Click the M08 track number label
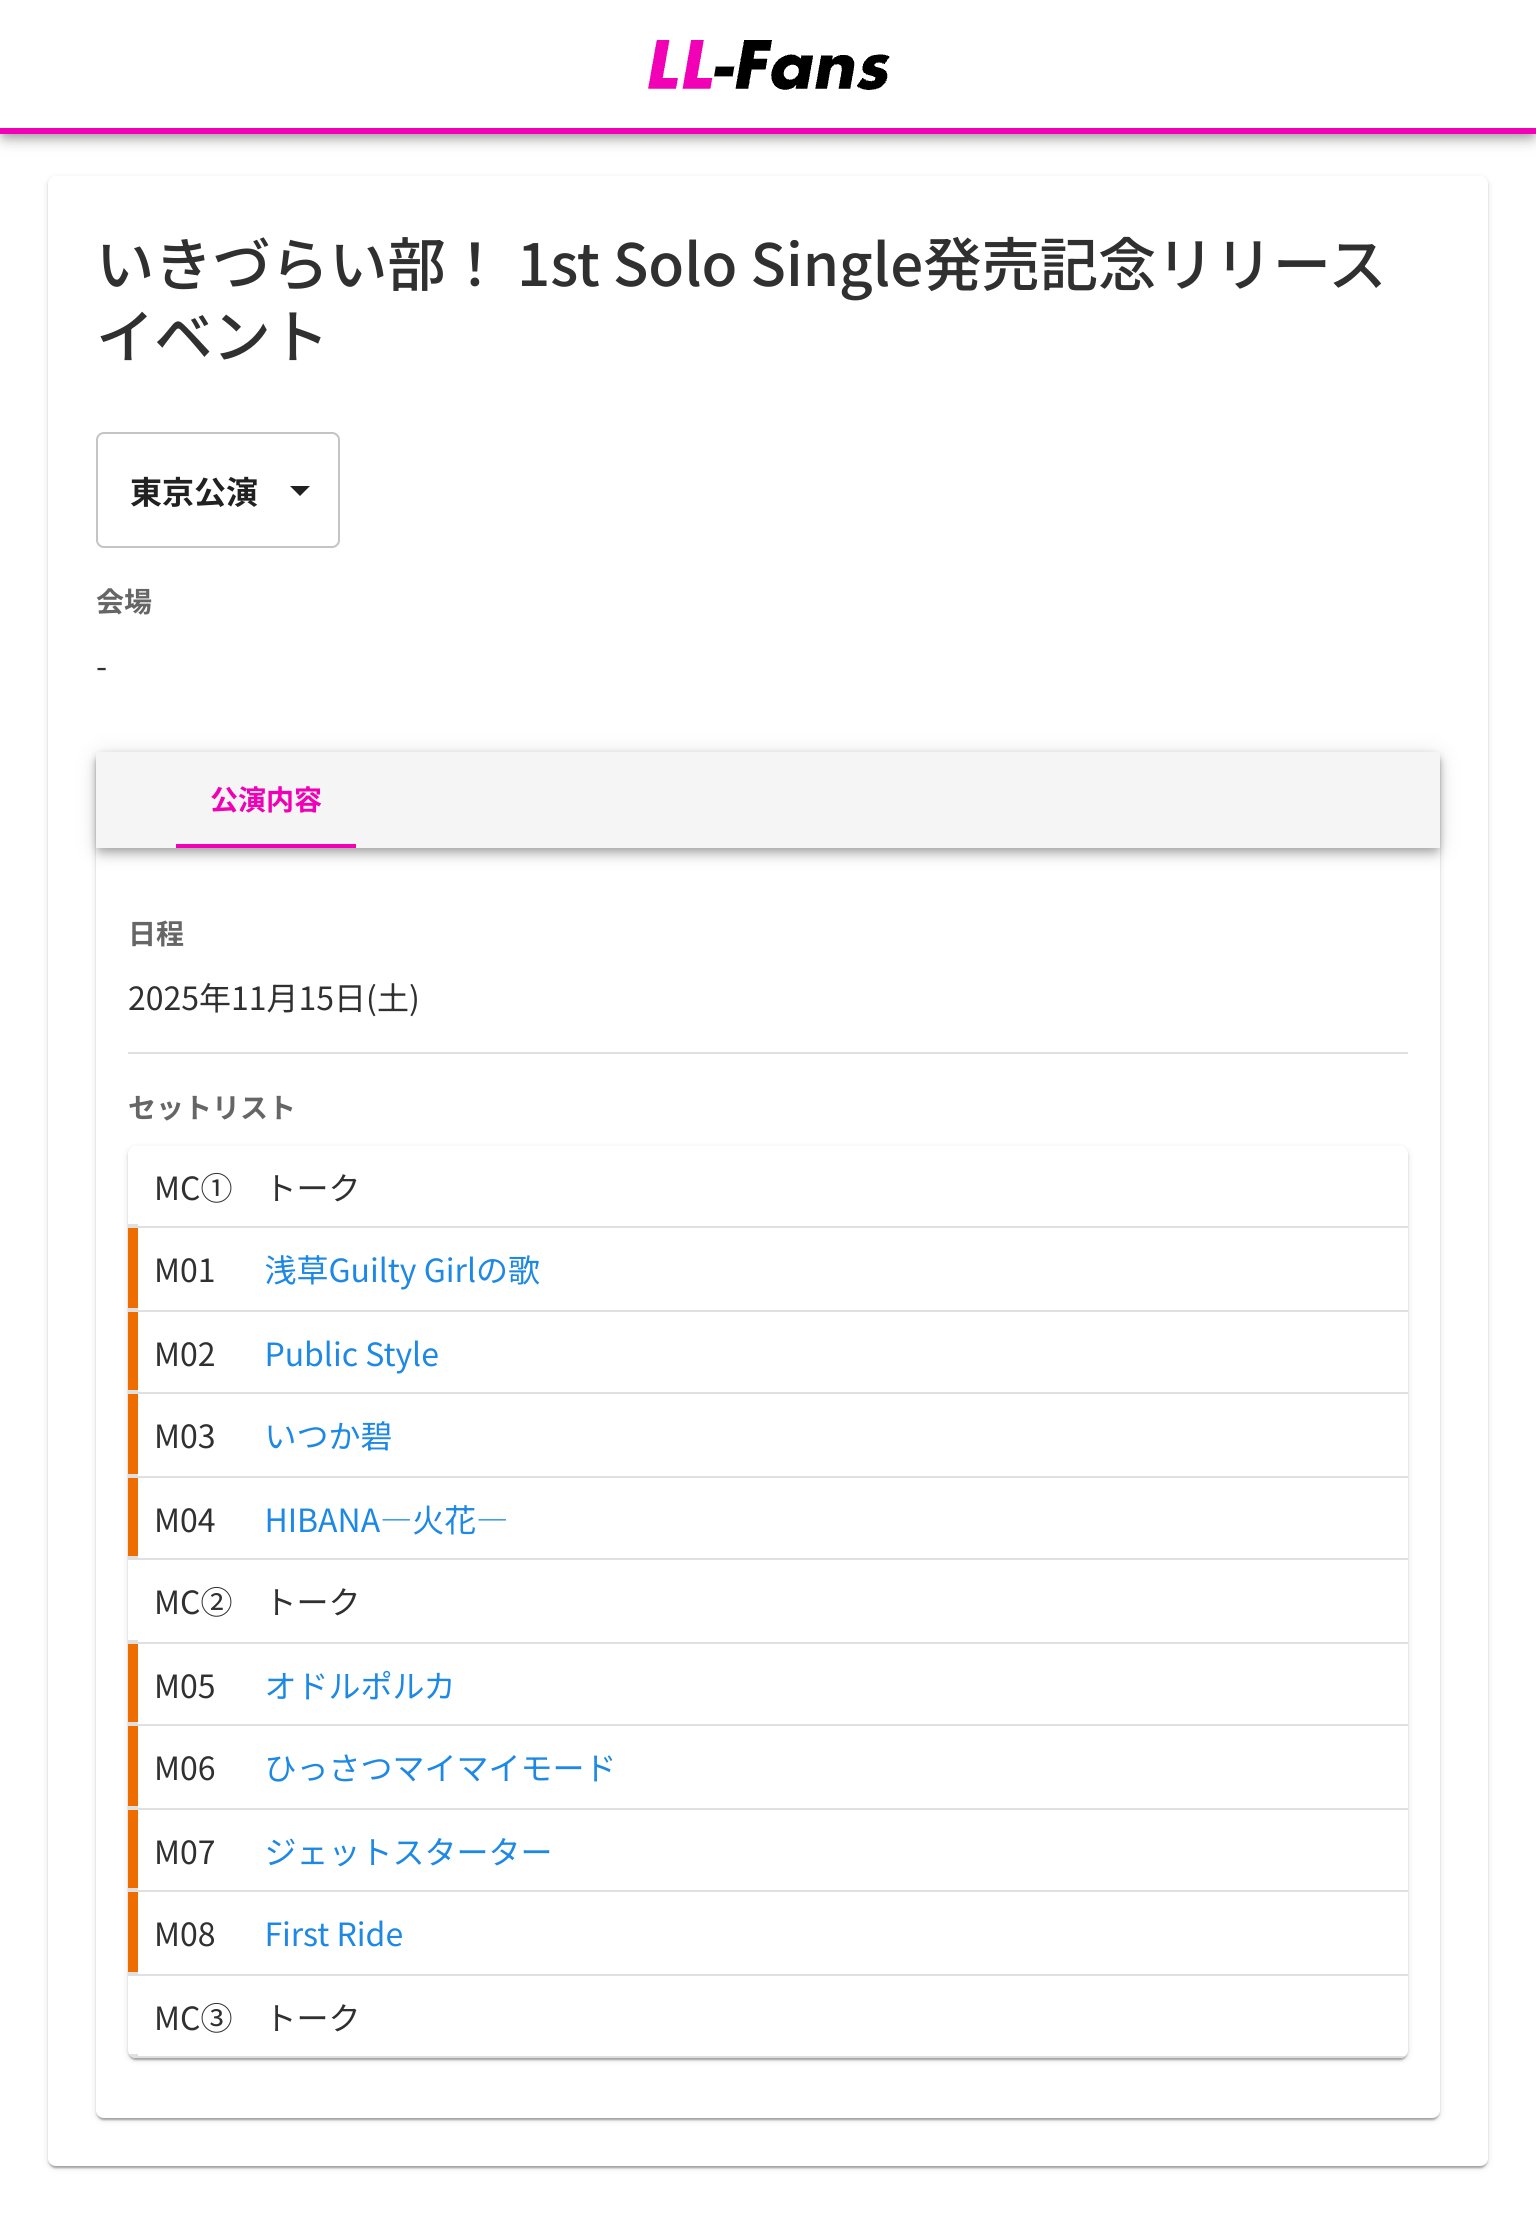1536x2214 pixels. [x=185, y=1934]
